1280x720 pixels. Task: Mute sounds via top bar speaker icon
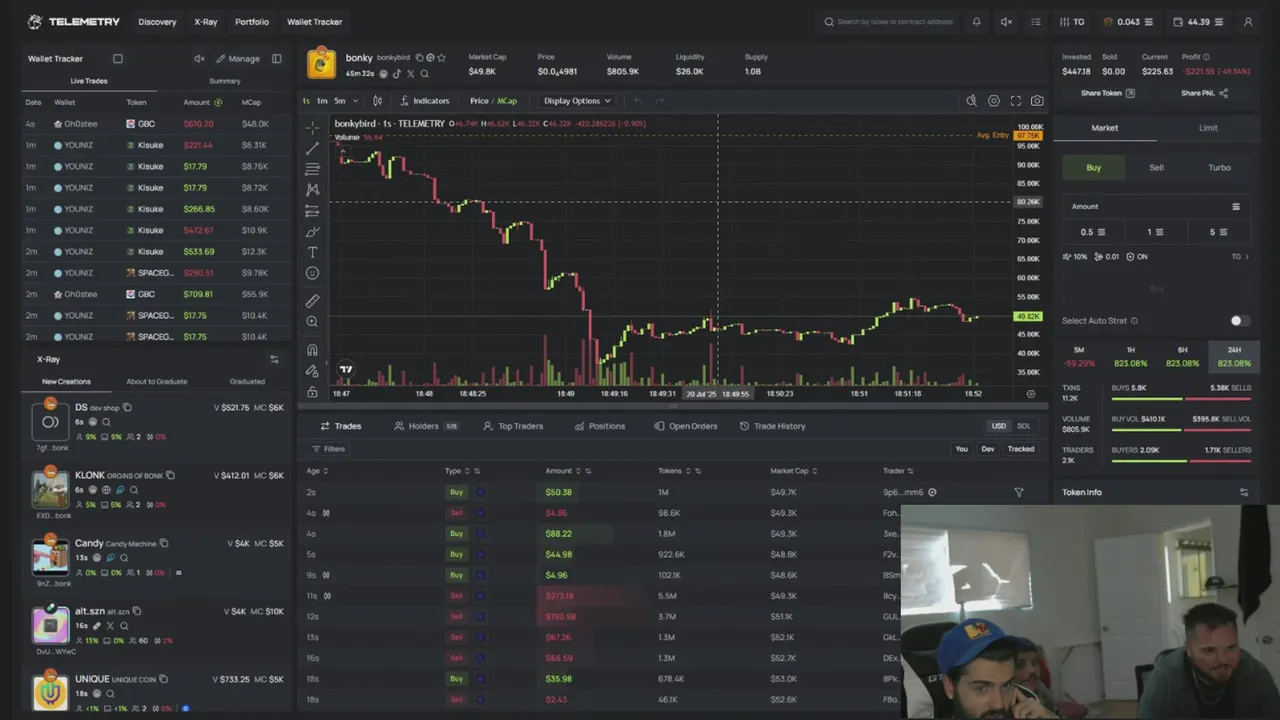[x=1006, y=22]
